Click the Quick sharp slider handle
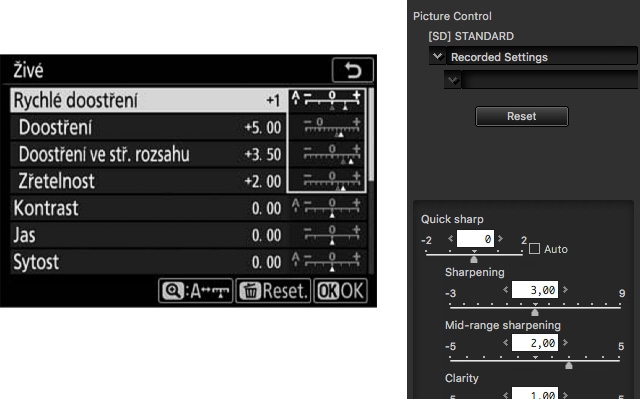Viewport: 640px width, 399px height. (x=474, y=259)
